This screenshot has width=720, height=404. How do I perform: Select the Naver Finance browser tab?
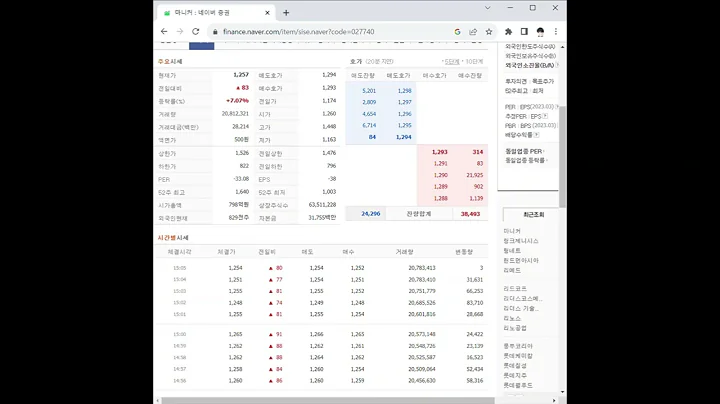coord(216,13)
